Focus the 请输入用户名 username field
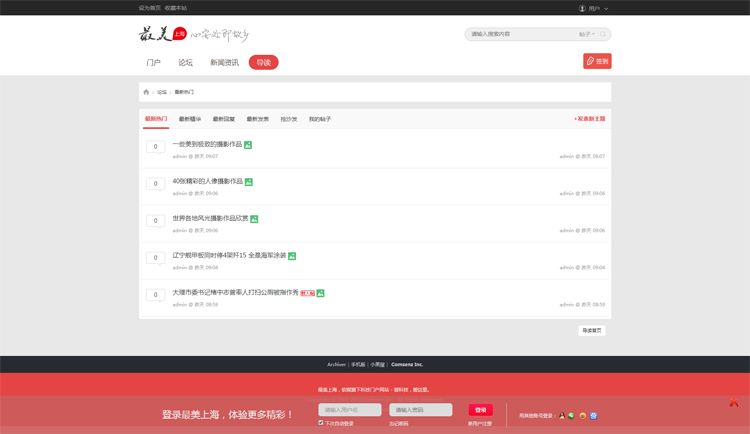Viewport: 750px width, 434px height. [x=350, y=410]
